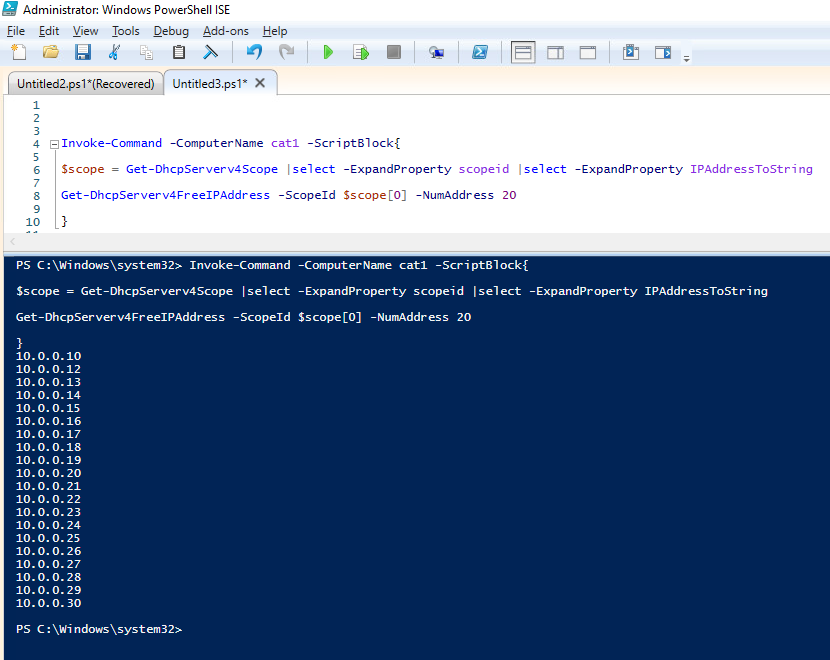
Task: Open the Help menu
Action: point(275,31)
